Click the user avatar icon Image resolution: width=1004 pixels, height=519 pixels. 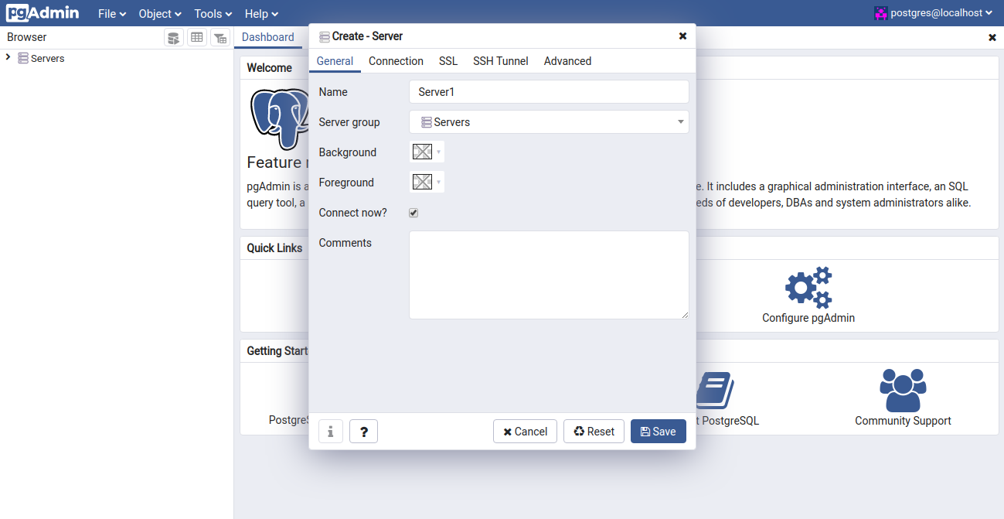(881, 13)
